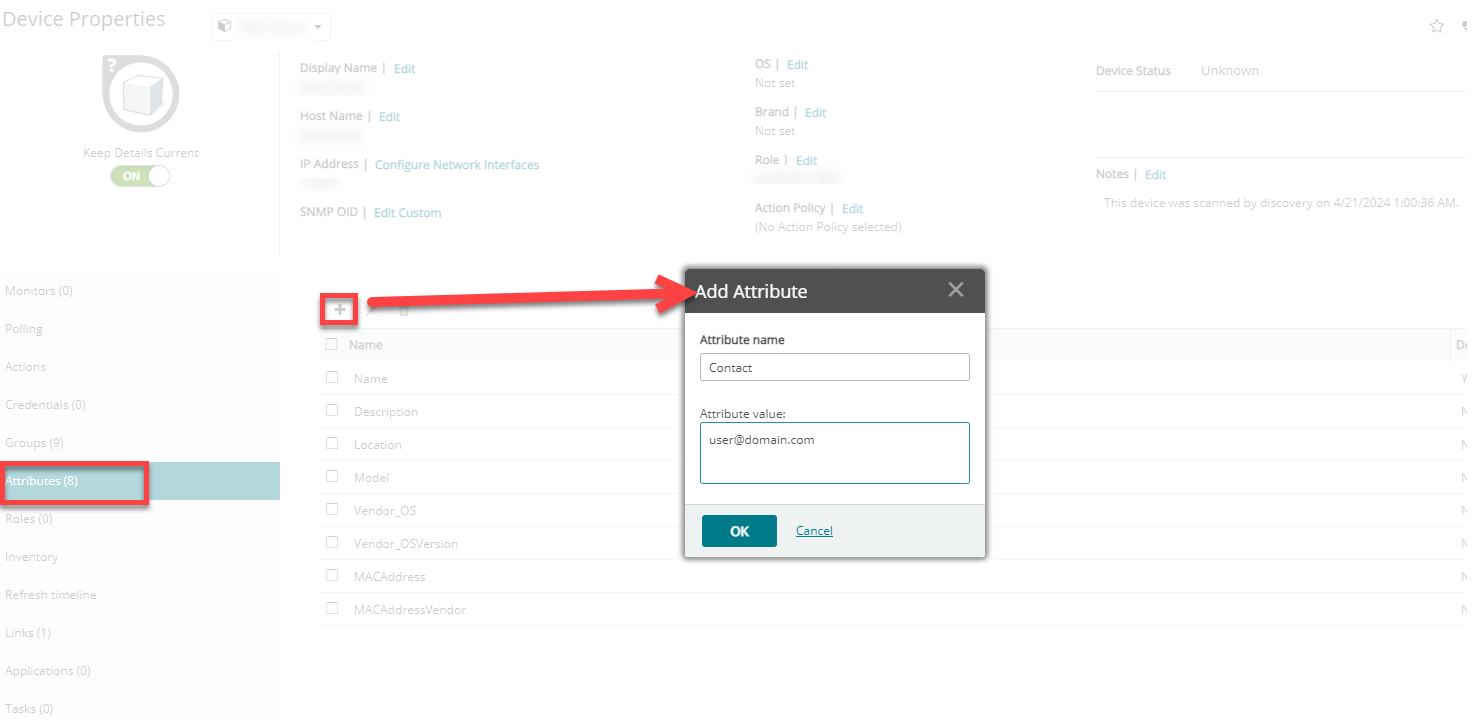This screenshot has width=1477, height=728.
Task: Open Credentials (0) in the sidebar
Action: point(45,405)
